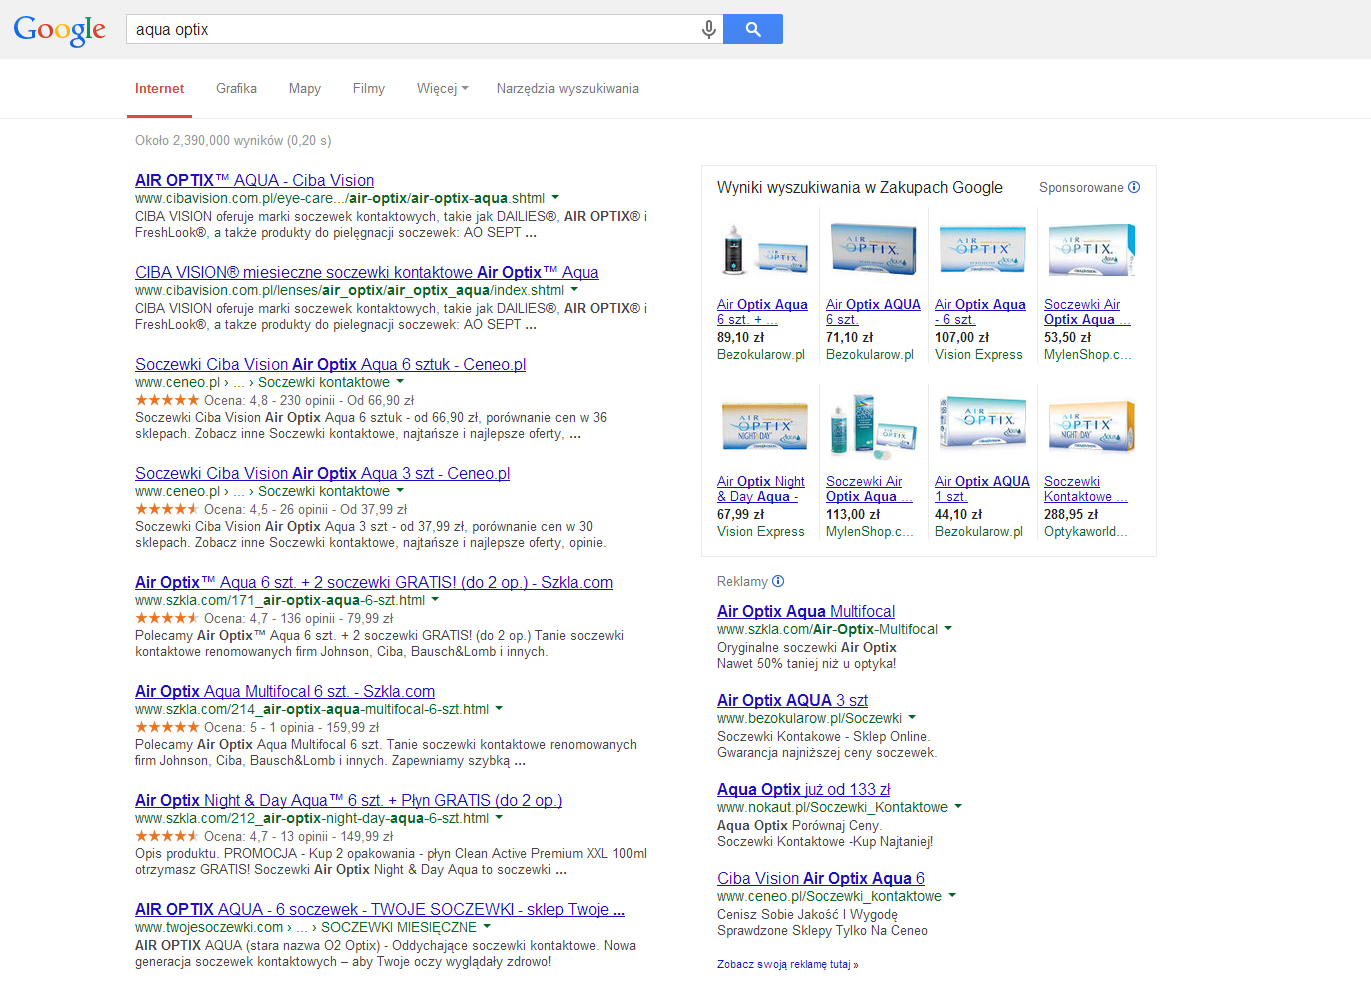Click product image priced 107,00 zł
This screenshot has height=985, width=1371.
982,249
